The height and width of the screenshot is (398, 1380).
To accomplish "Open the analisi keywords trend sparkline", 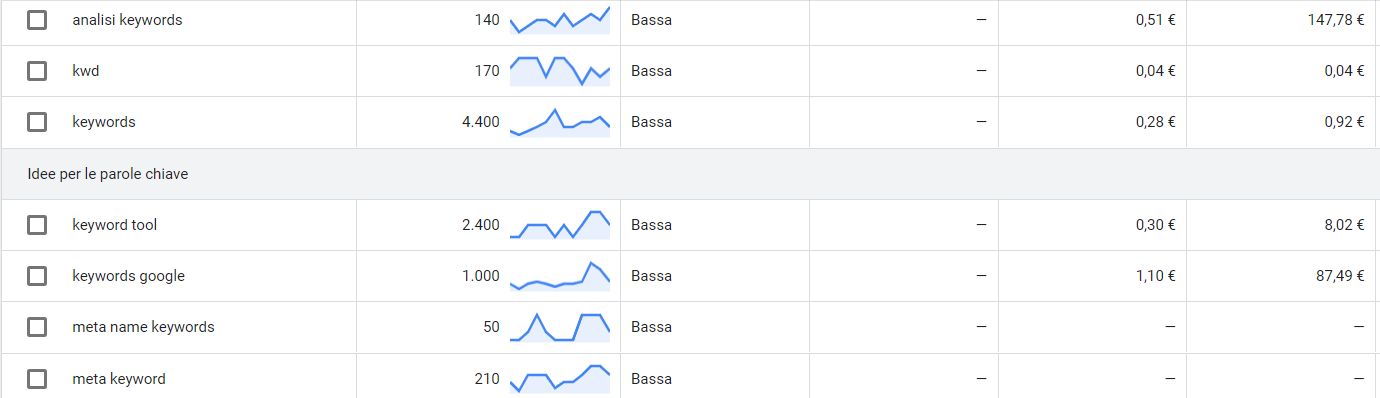I will pyautogui.click(x=560, y=20).
